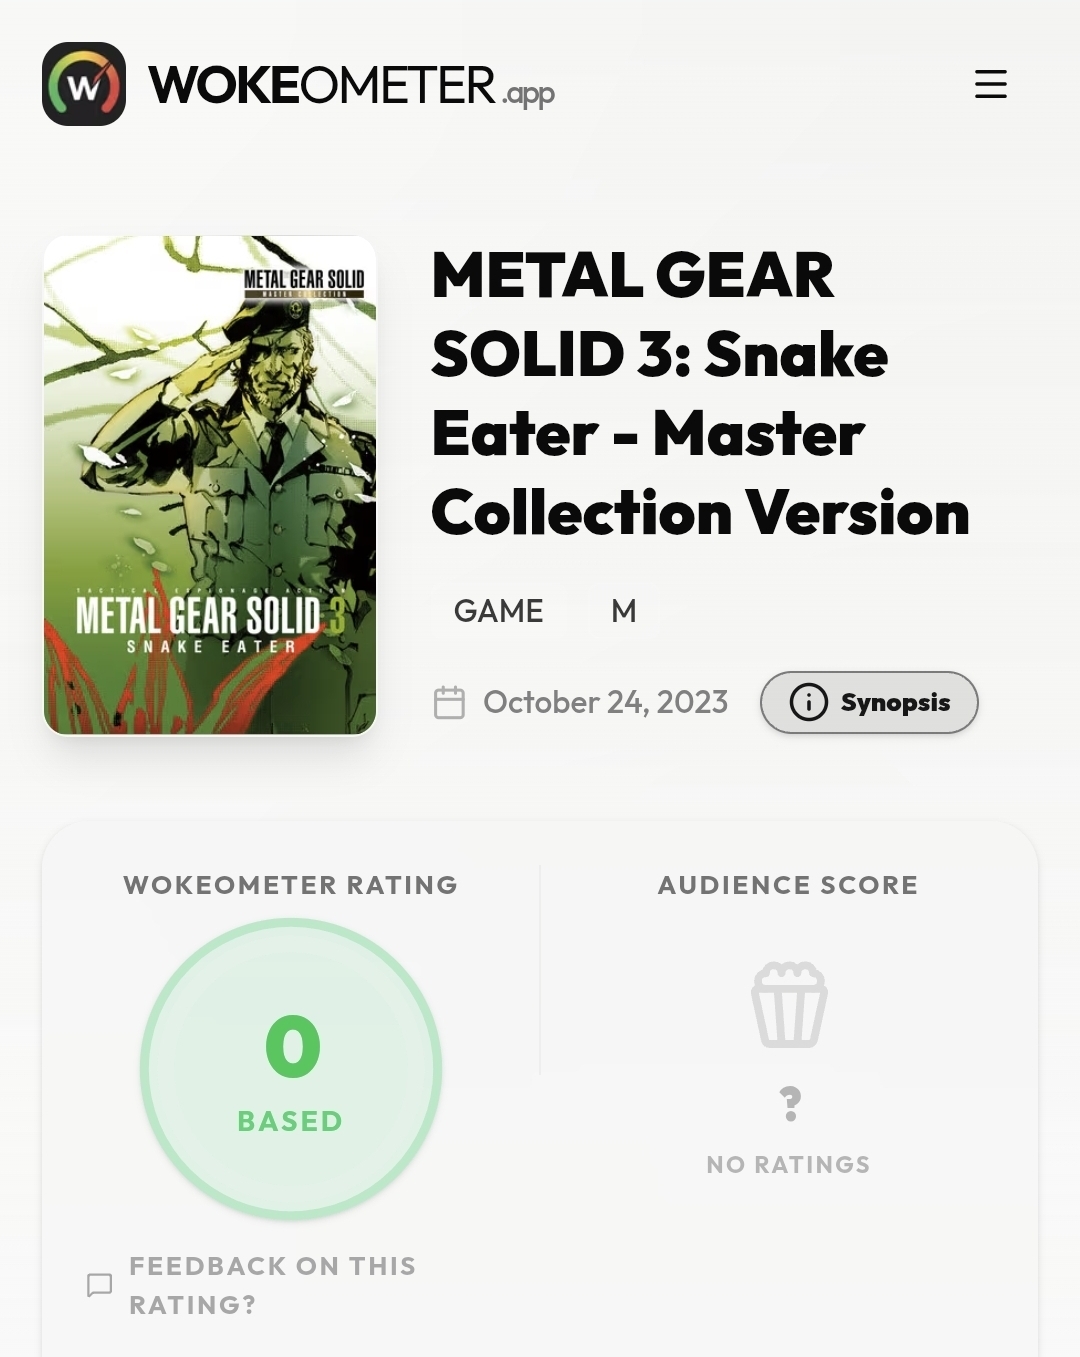Open the Metal Gear Solid 3 cover art
This screenshot has width=1080, height=1357.
click(x=210, y=485)
